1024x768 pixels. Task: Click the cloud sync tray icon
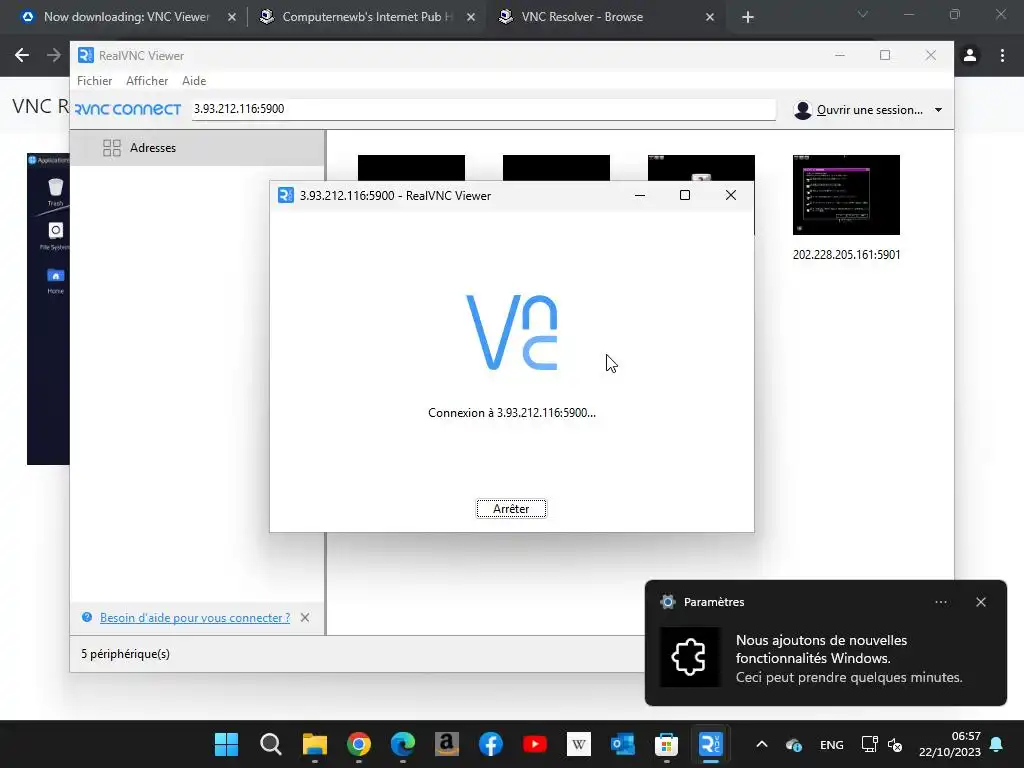[793, 744]
